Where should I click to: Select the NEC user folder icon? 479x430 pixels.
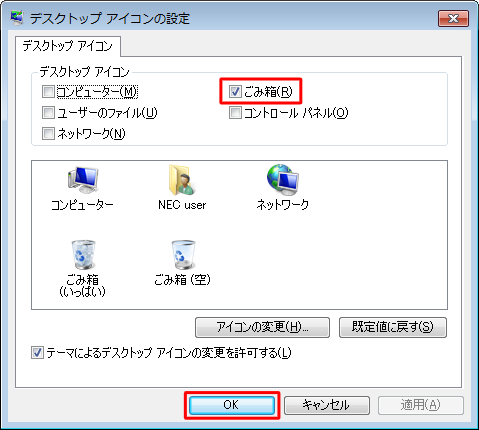click(x=182, y=180)
